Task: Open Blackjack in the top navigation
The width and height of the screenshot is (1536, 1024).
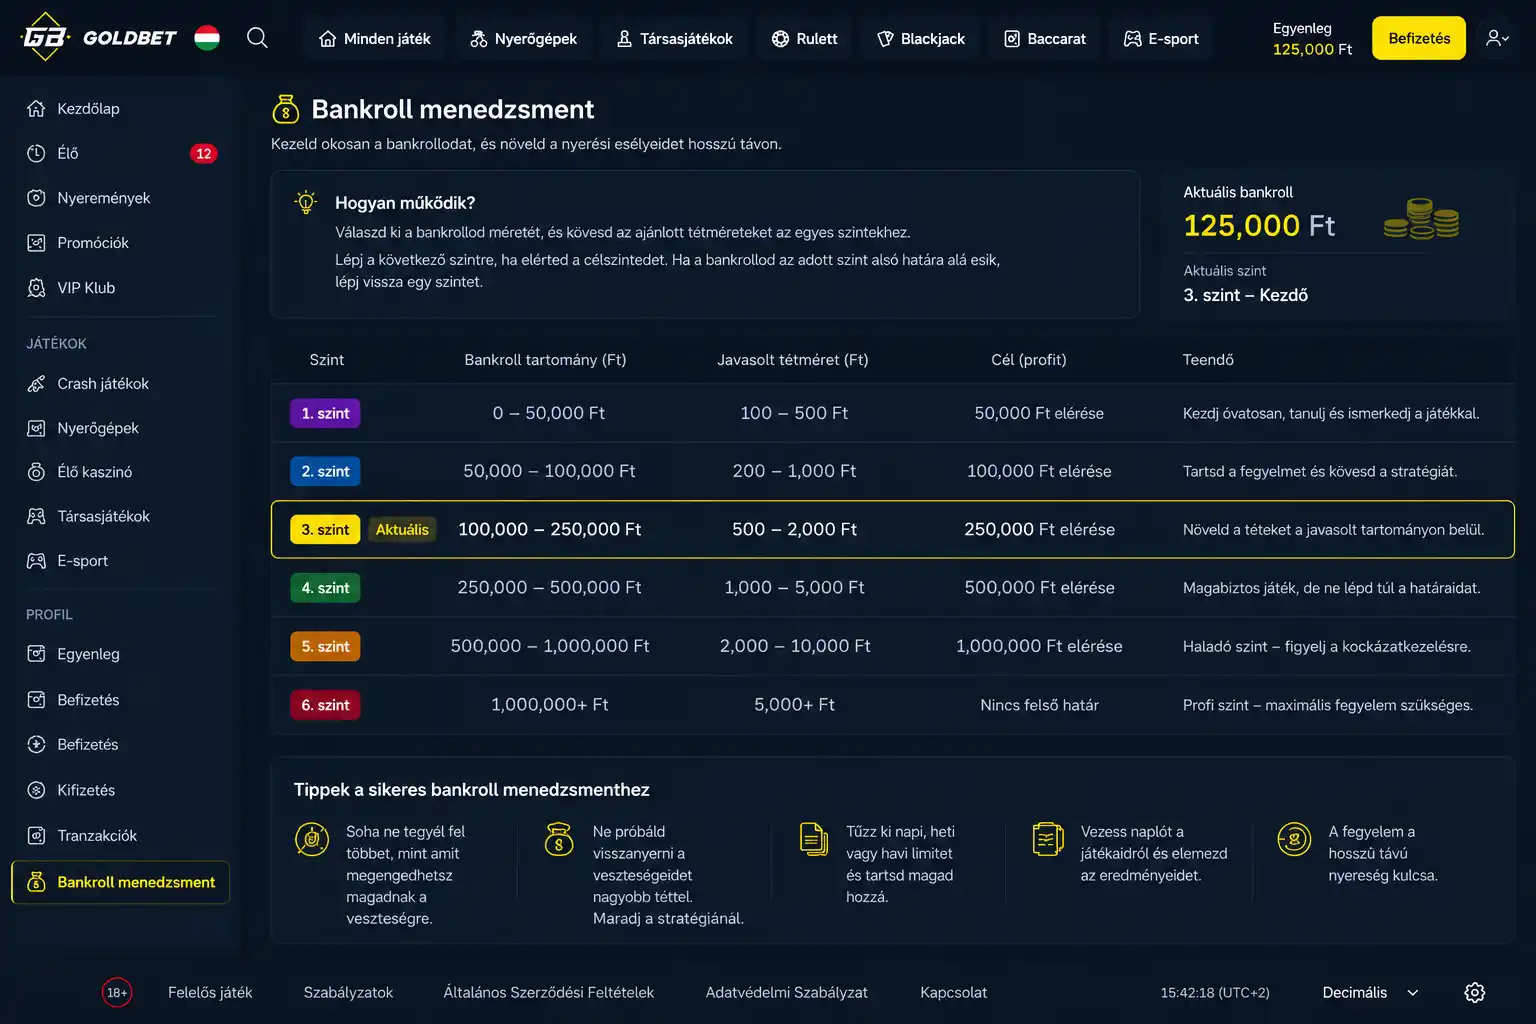Action: pyautogui.click(x=921, y=39)
